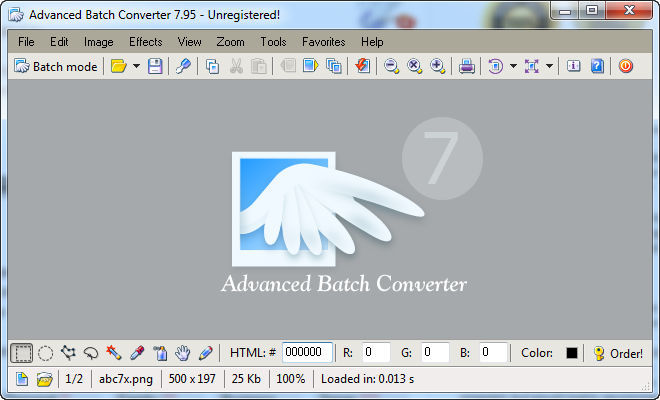This screenshot has height=400, width=660.
Task: Click the HTML hex color input field
Action: 307,352
